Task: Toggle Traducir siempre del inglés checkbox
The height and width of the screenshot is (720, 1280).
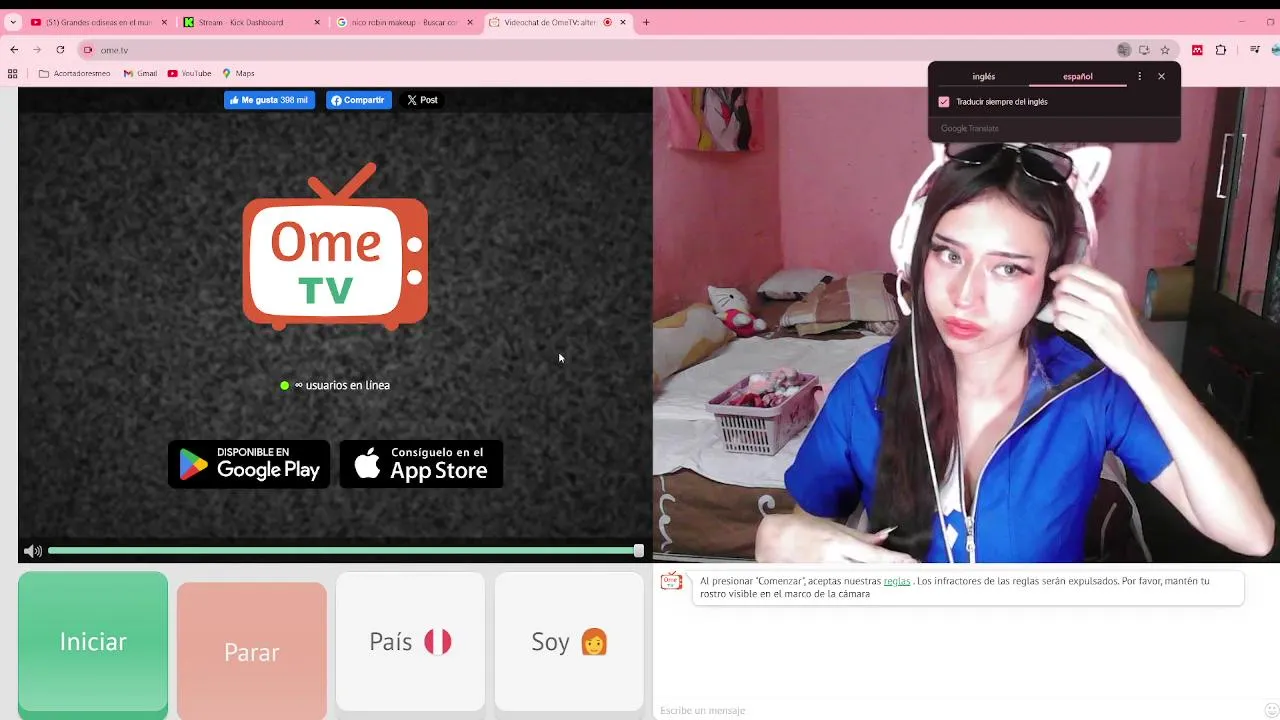Action: click(944, 102)
